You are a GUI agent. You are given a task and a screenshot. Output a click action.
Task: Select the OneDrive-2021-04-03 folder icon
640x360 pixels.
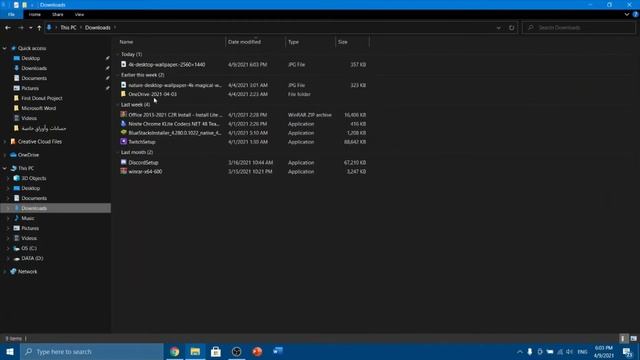[x=123, y=94]
